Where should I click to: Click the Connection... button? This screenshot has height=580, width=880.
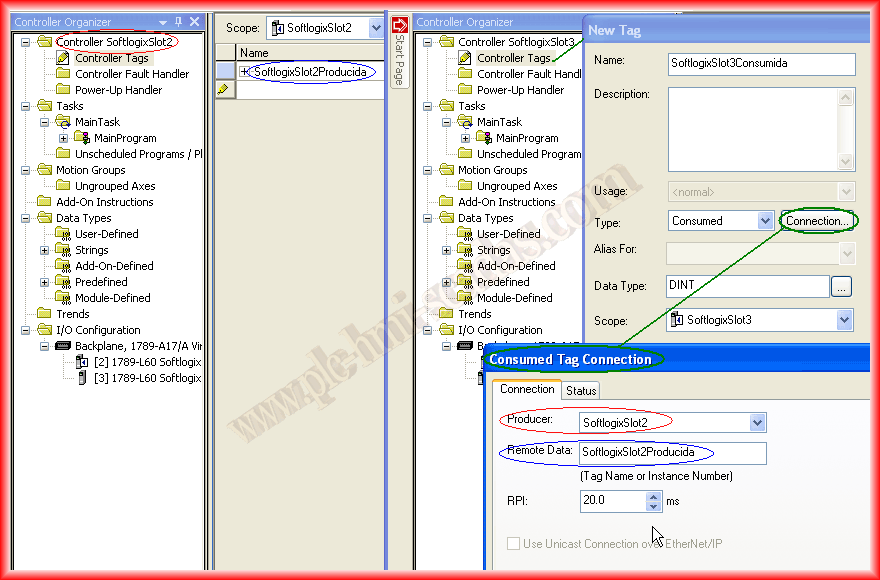(x=817, y=221)
